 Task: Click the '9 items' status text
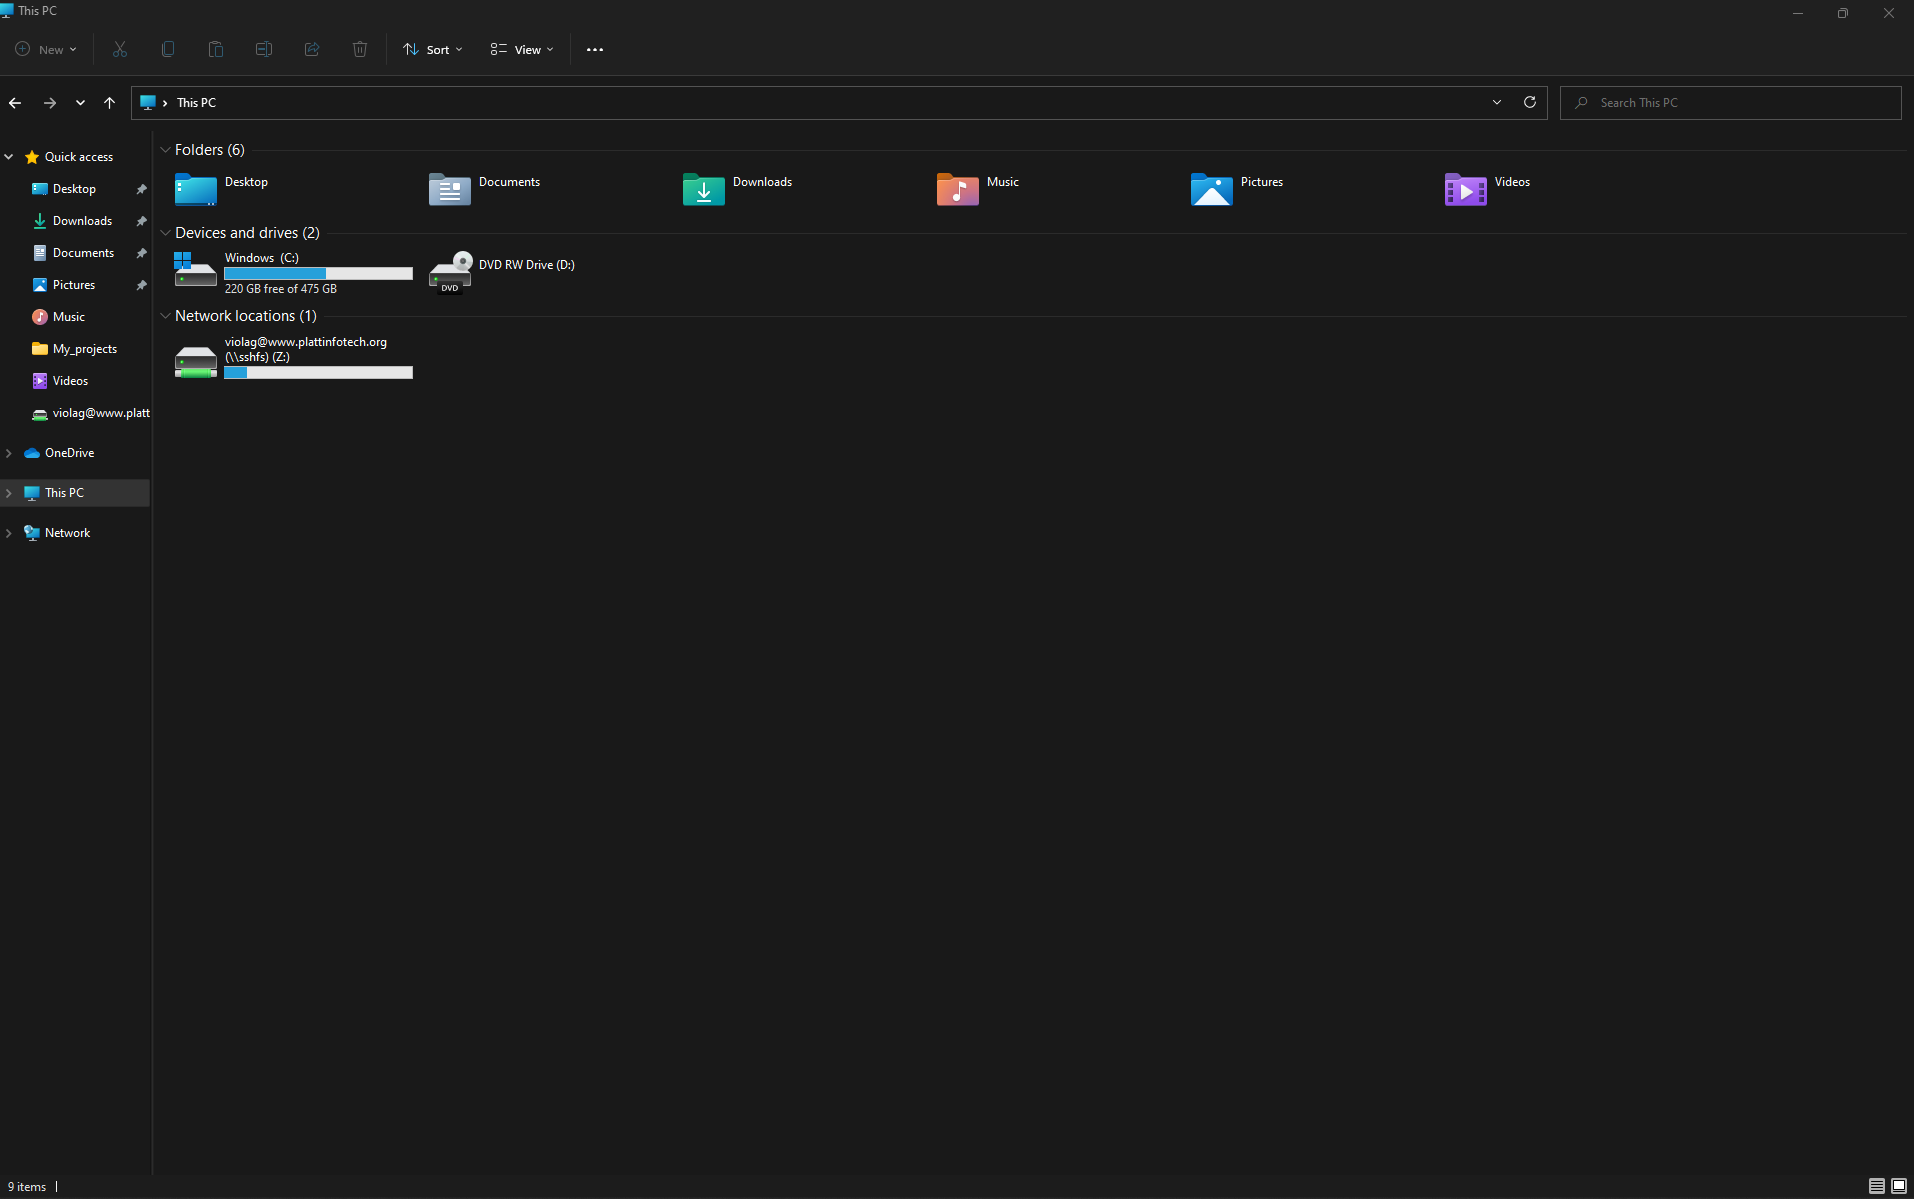tap(27, 1187)
